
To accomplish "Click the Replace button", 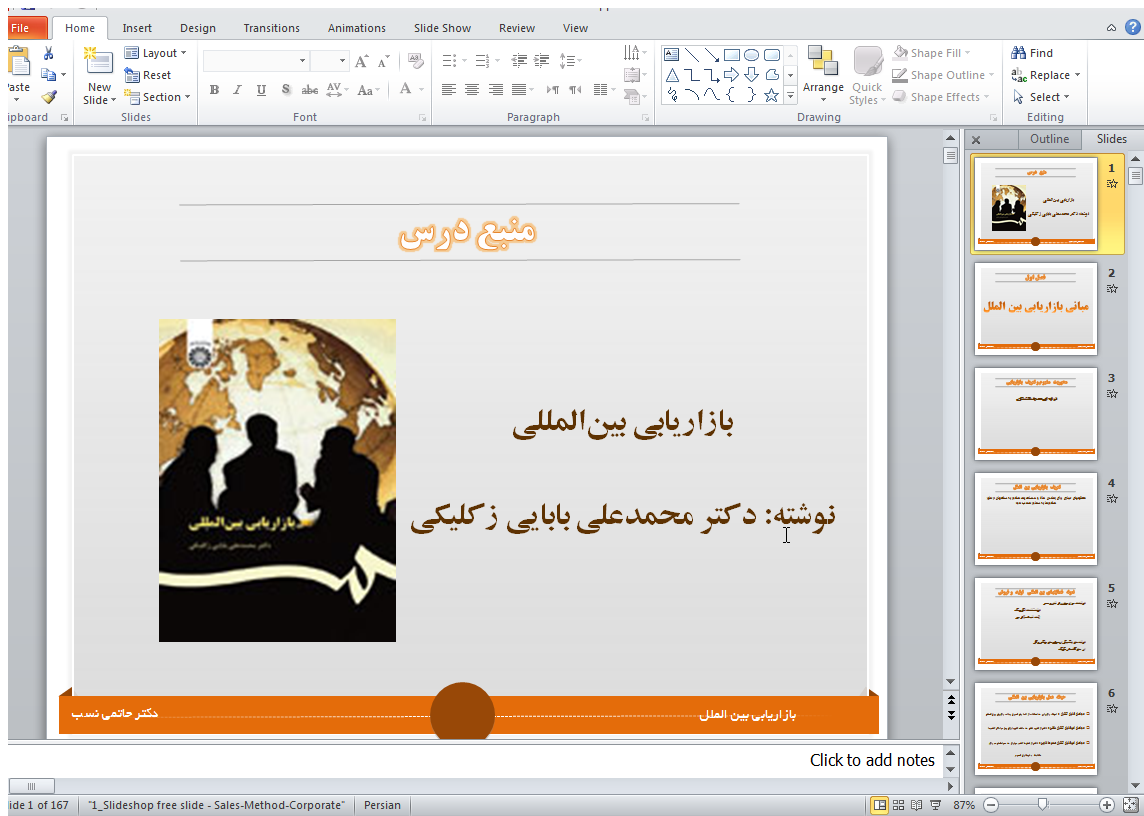I will tap(1046, 74).
